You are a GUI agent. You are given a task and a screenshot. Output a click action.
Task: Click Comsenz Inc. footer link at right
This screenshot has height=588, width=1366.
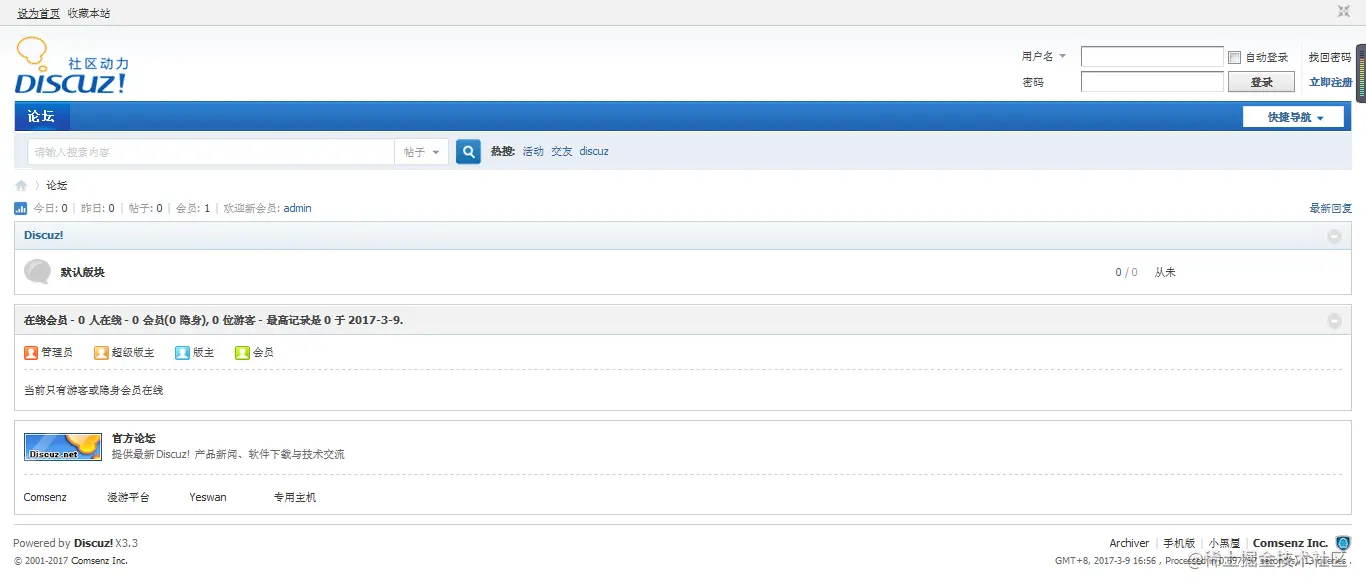[1290, 543]
